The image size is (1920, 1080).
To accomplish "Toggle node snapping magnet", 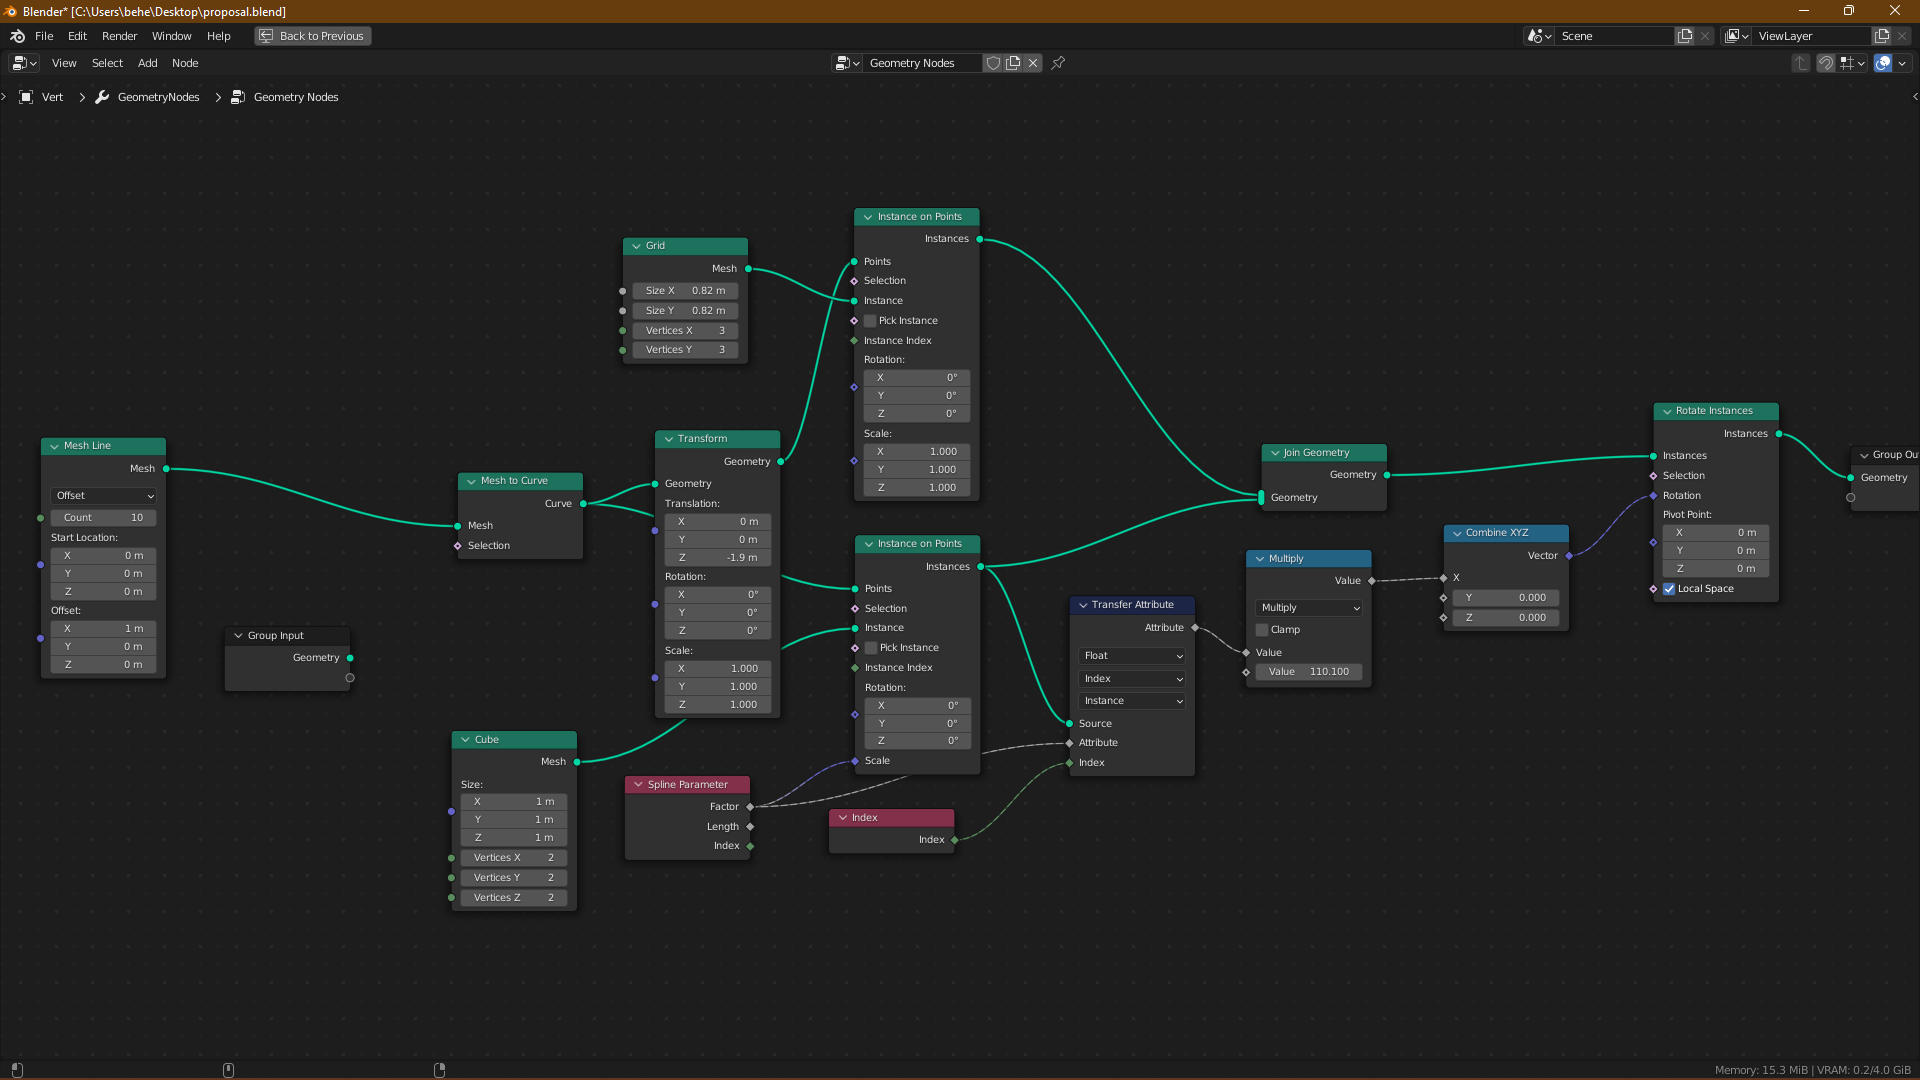I will tap(1825, 63).
